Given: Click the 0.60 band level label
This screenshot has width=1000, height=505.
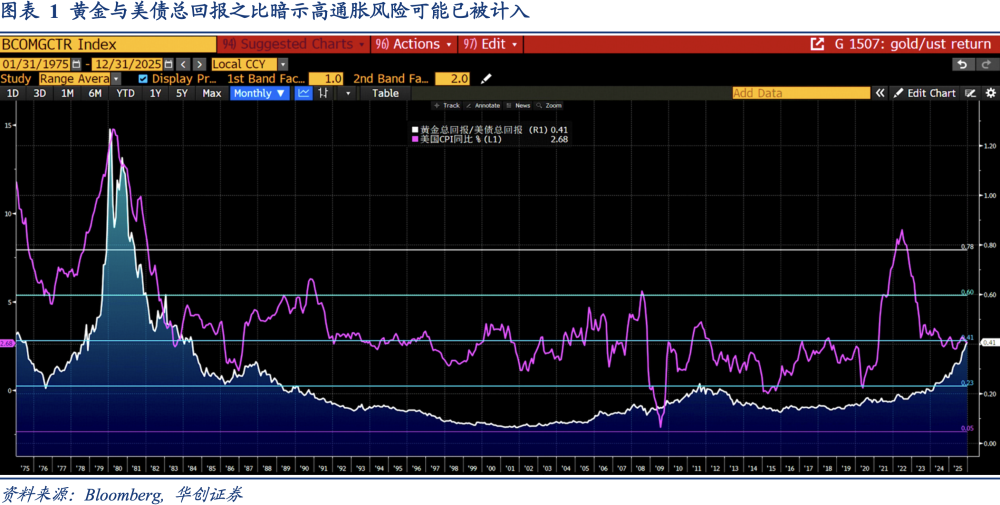Looking at the screenshot, I should (967, 292).
